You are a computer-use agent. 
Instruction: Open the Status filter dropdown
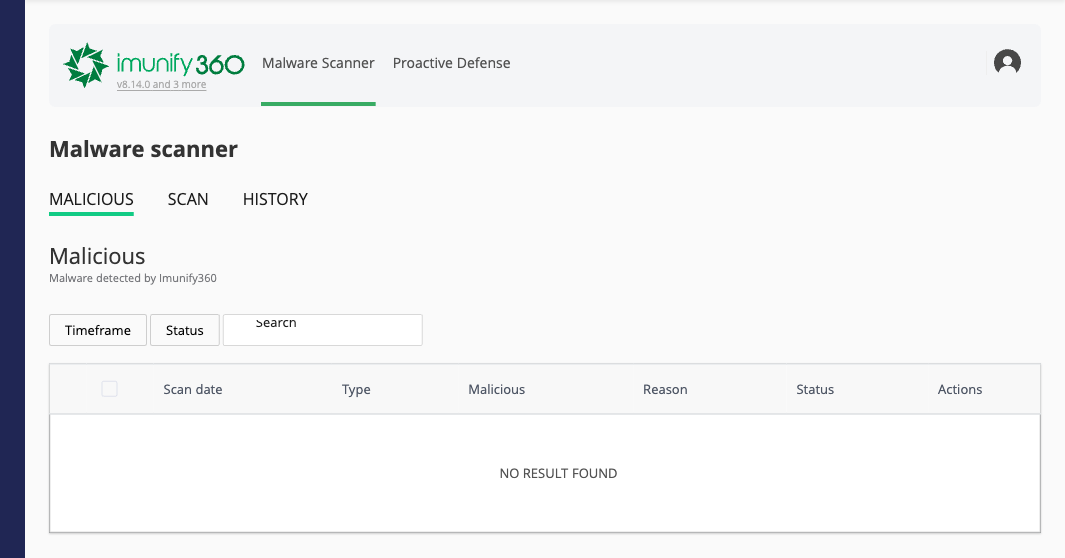[185, 330]
